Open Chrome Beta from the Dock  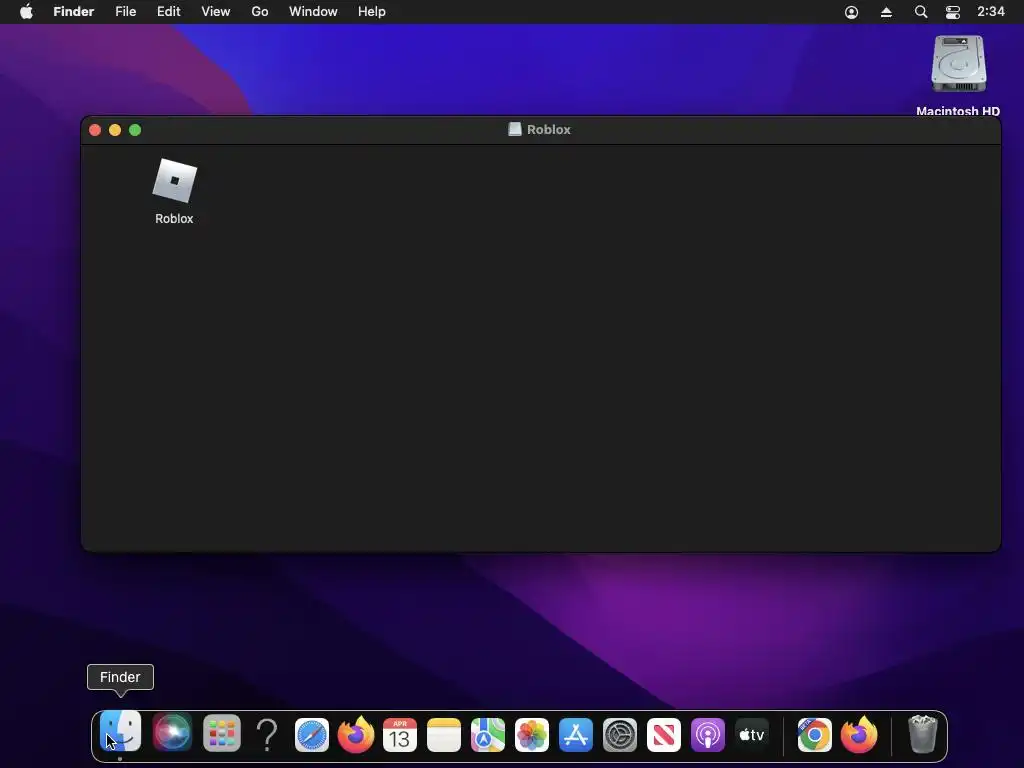[x=814, y=735]
